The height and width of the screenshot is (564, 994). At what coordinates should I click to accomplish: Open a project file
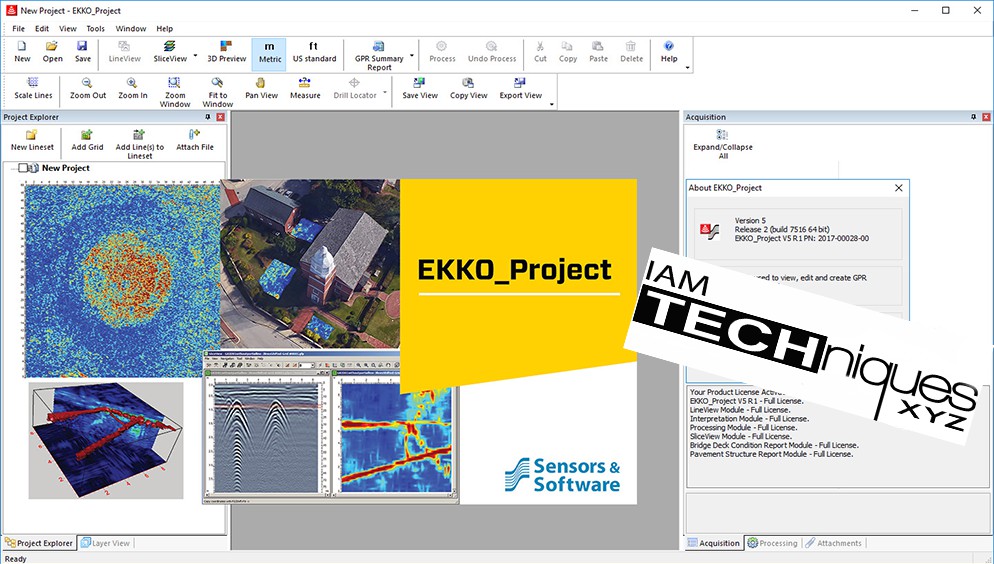[x=52, y=52]
